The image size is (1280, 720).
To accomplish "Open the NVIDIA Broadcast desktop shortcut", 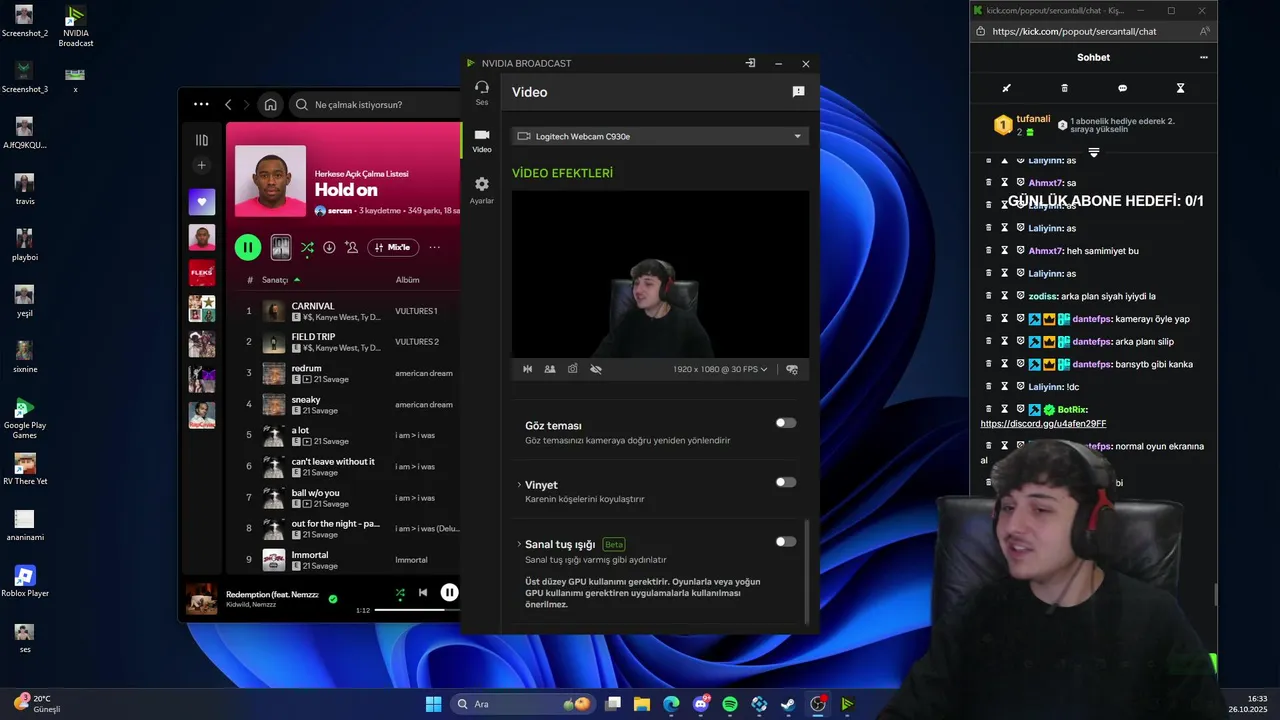I will click(75, 26).
